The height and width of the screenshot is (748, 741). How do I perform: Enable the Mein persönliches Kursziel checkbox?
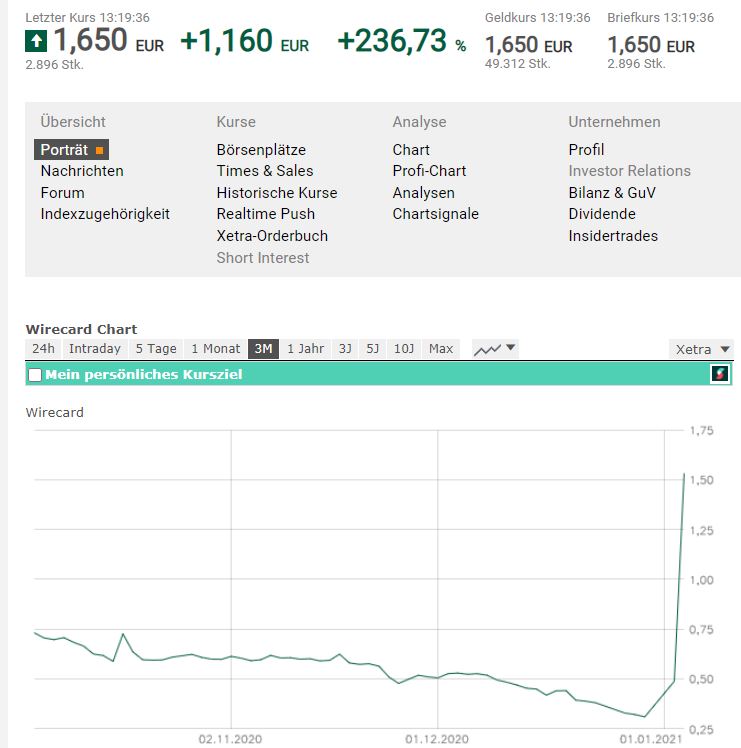point(35,375)
